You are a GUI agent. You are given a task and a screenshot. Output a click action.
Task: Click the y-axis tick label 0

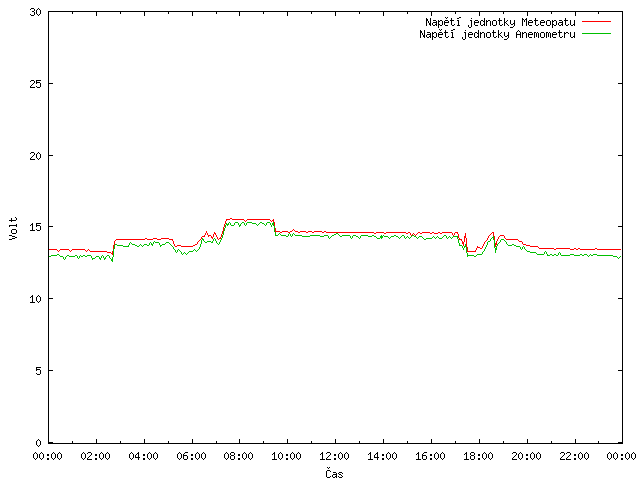[x=38, y=443]
